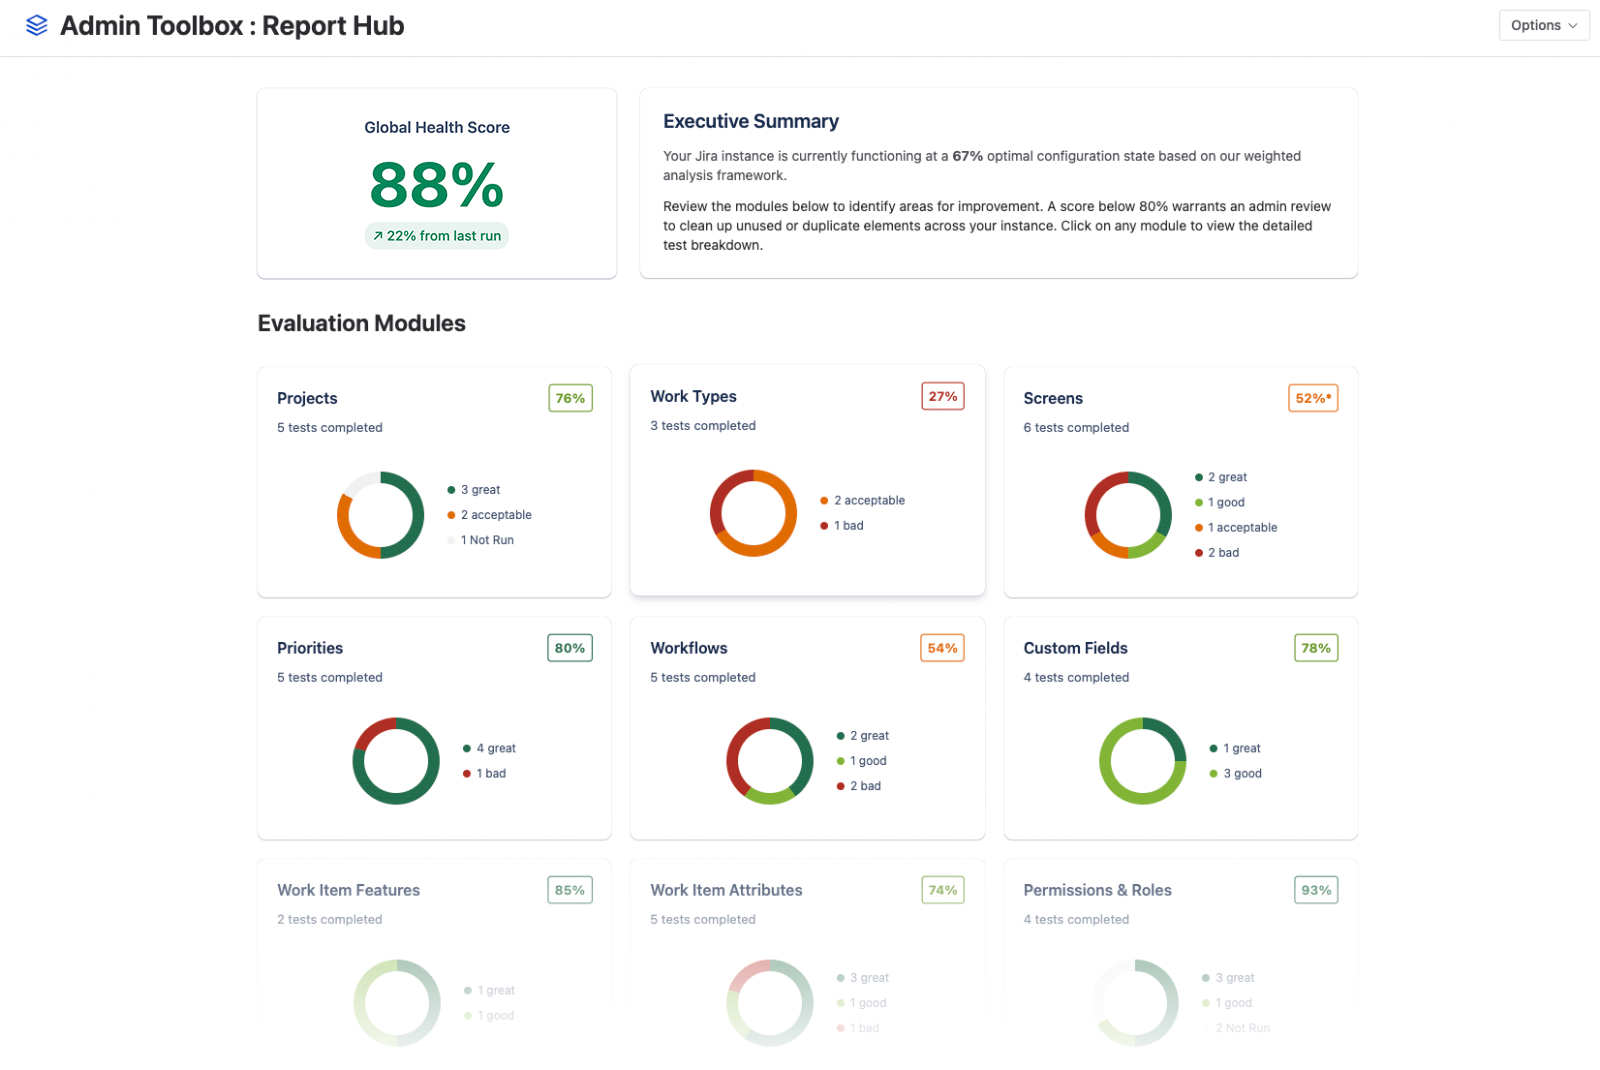
Task: Click the green legend dot beside '3 great' in Projects
Action: 451,489
